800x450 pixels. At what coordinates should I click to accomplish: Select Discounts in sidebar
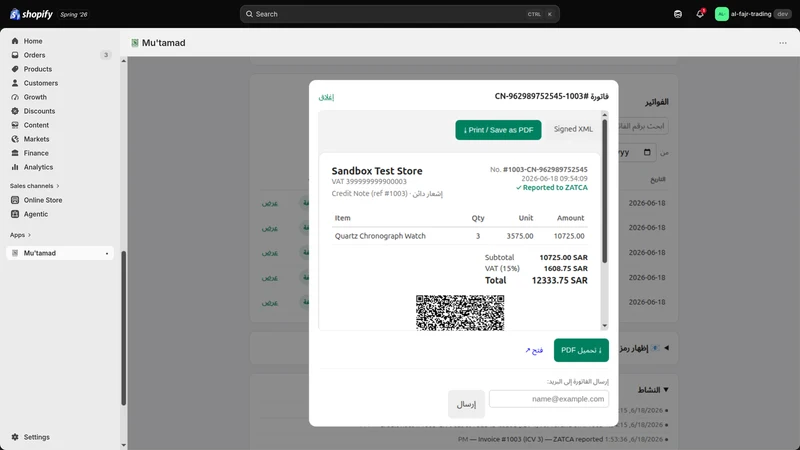(39, 111)
